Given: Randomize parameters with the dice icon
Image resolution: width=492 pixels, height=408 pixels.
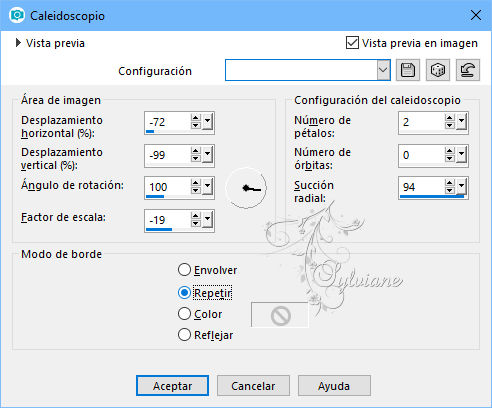Looking at the screenshot, I should [x=438, y=70].
